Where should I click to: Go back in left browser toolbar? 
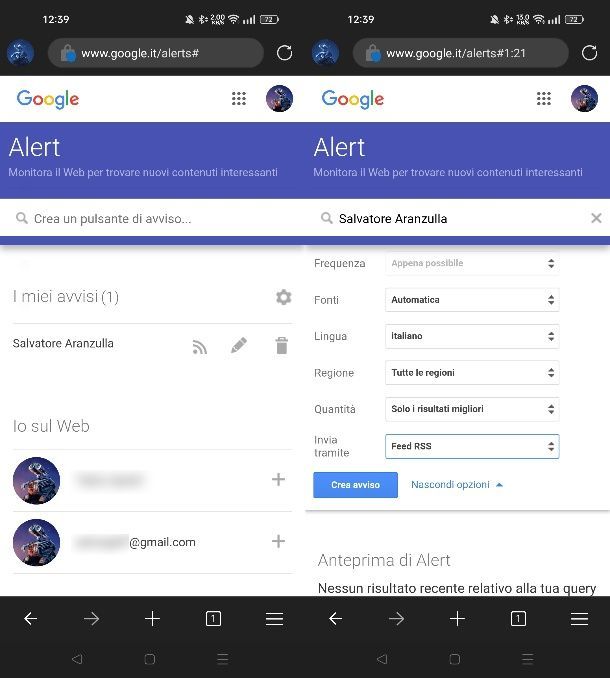point(30,619)
